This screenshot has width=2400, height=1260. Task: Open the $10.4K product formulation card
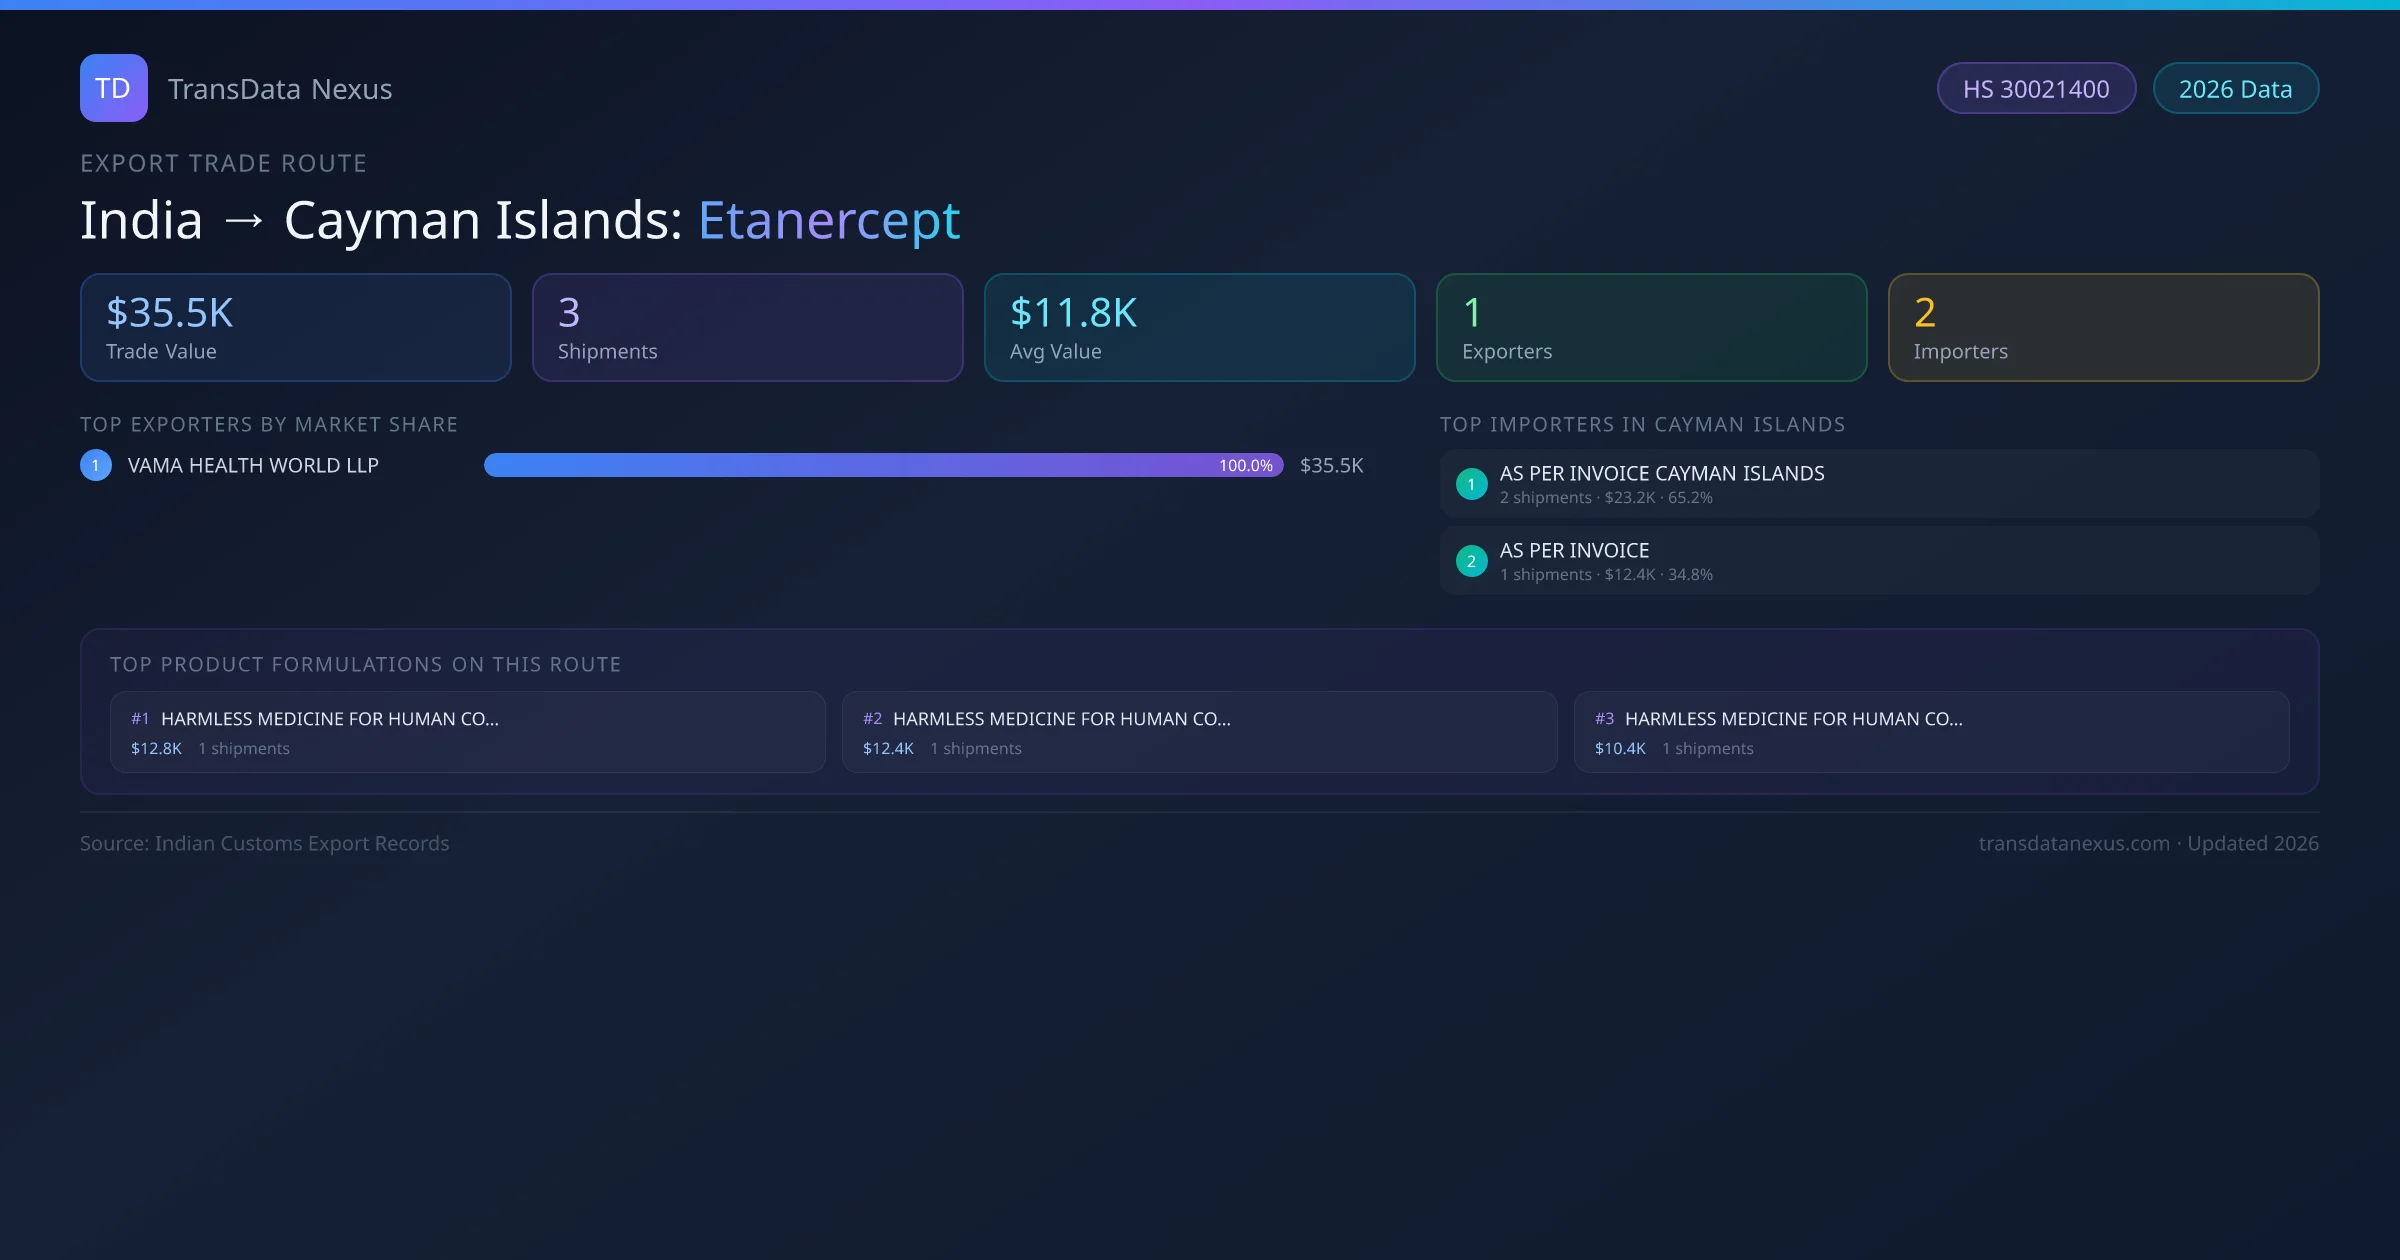point(1931,732)
